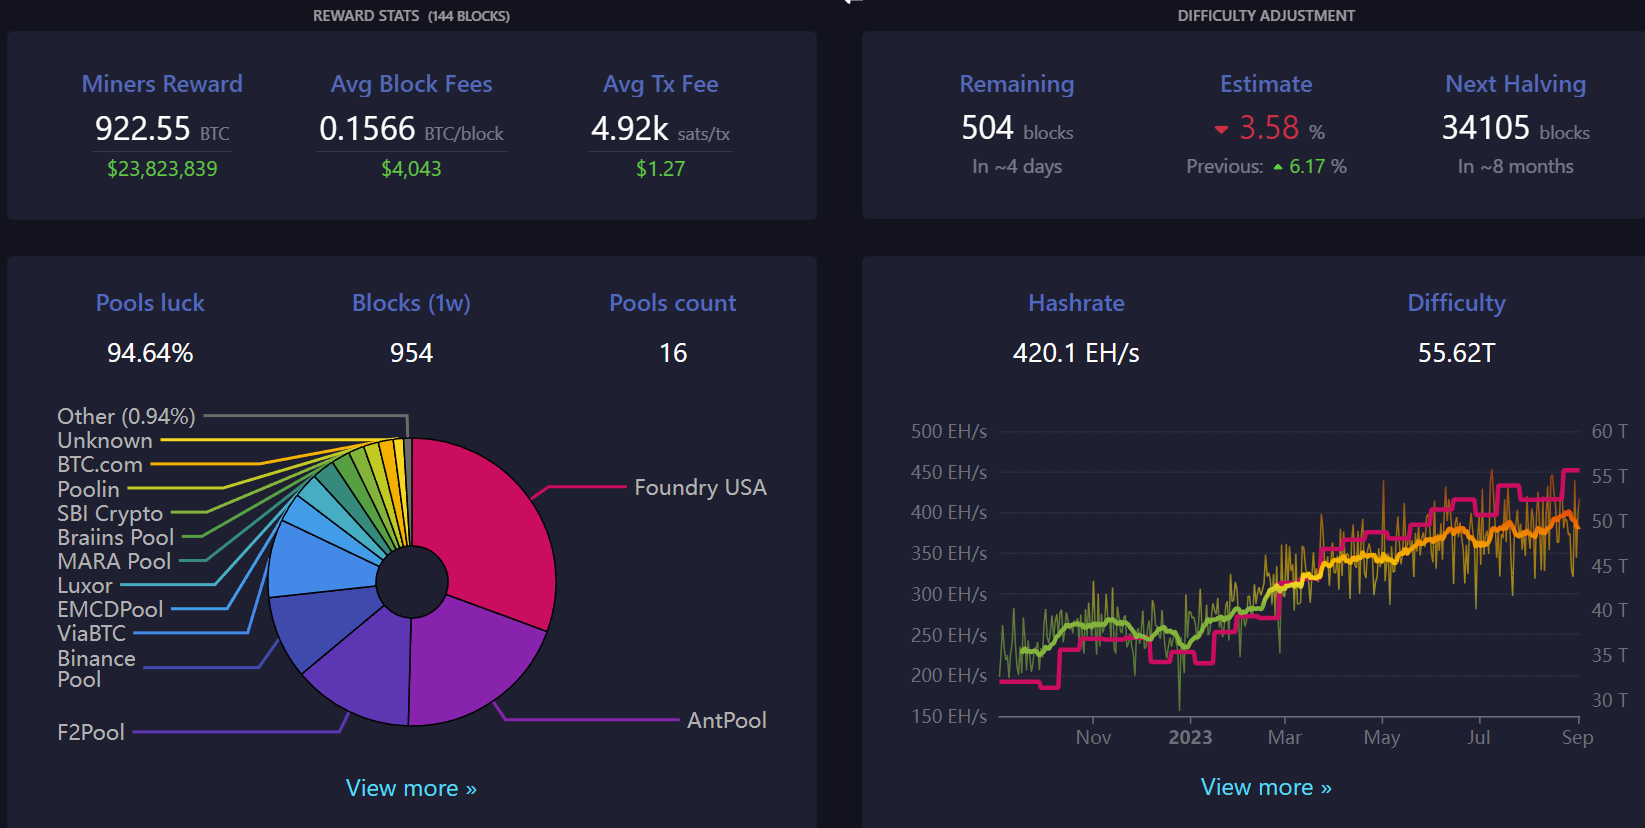Click the red down arrow beside the 3.58 % estimate
Viewport: 1645px width, 828px height.
click(x=1221, y=130)
